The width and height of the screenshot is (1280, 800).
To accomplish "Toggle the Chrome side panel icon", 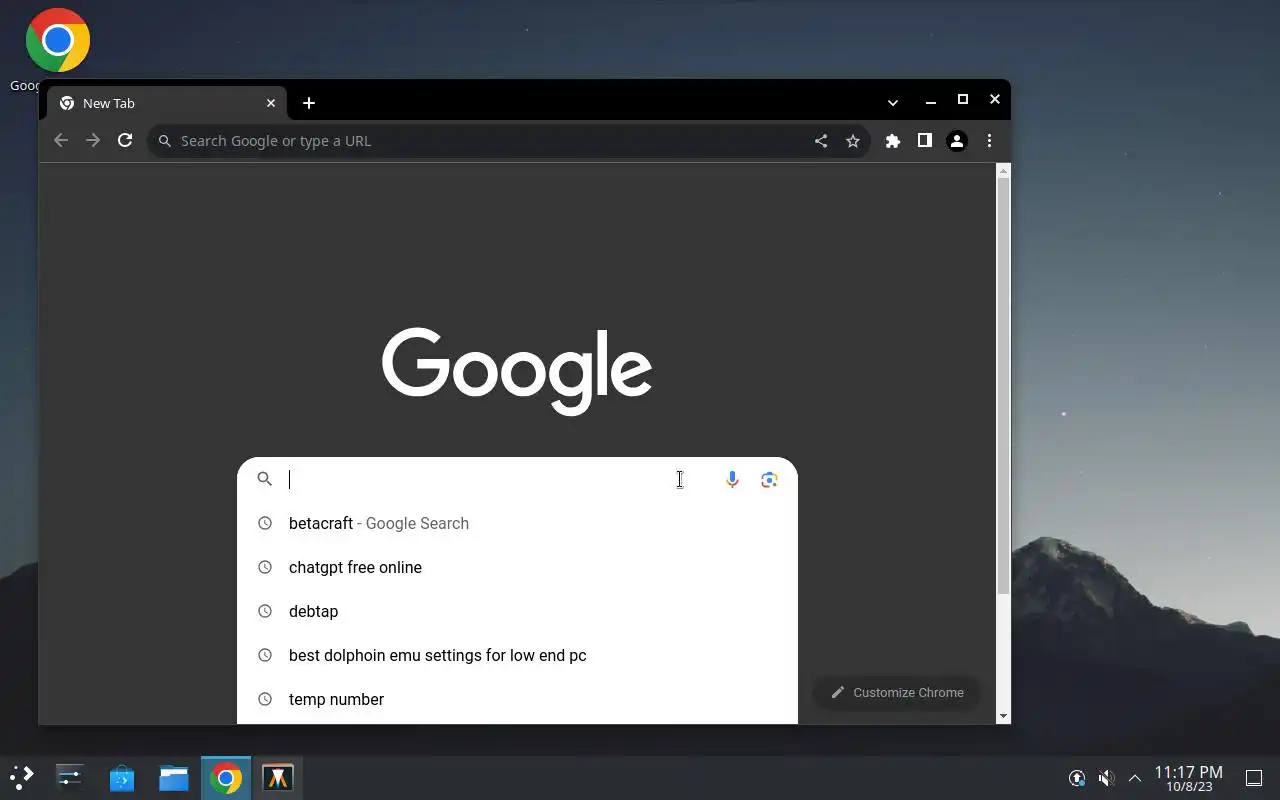I will (925, 141).
